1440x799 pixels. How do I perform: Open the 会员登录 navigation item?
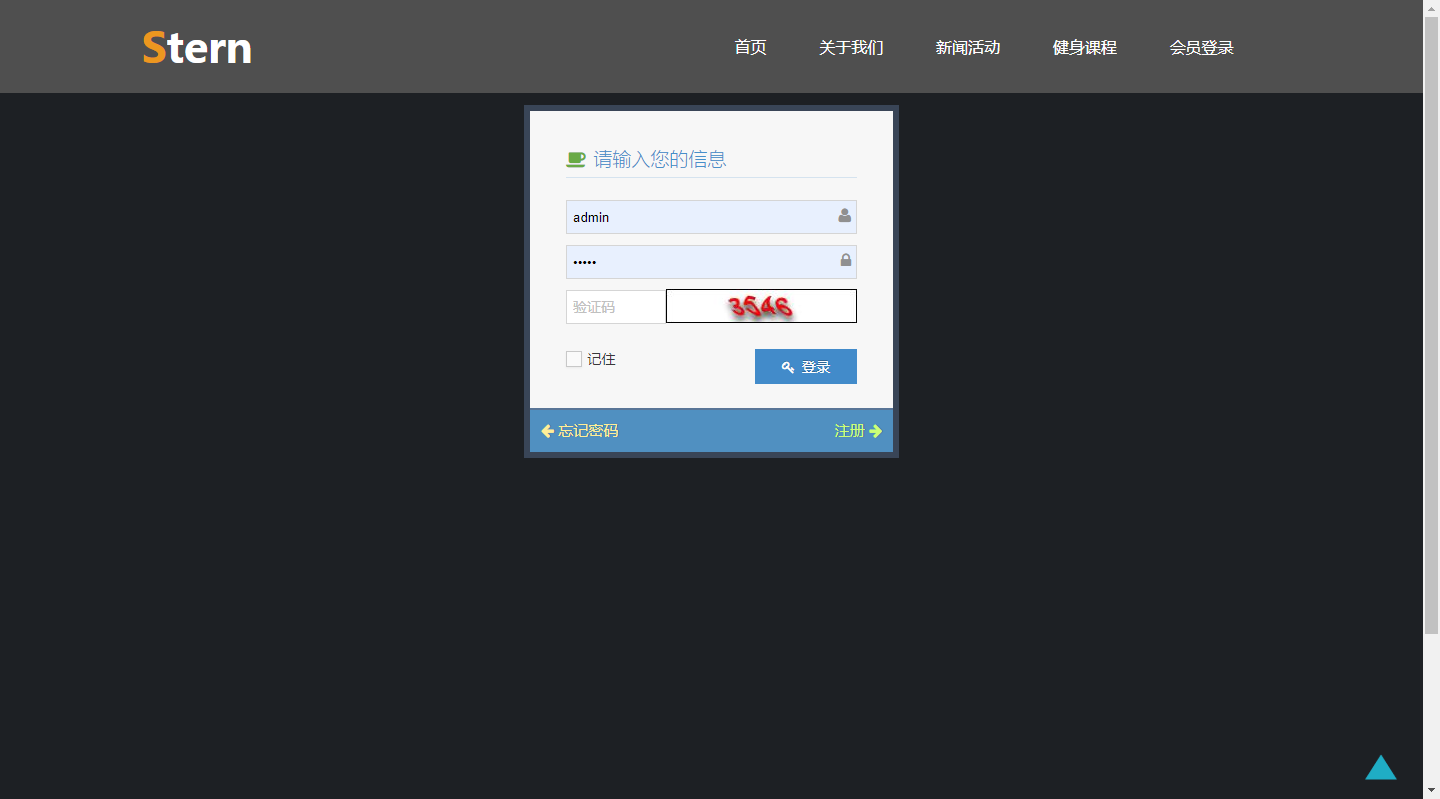click(1202, 47)
